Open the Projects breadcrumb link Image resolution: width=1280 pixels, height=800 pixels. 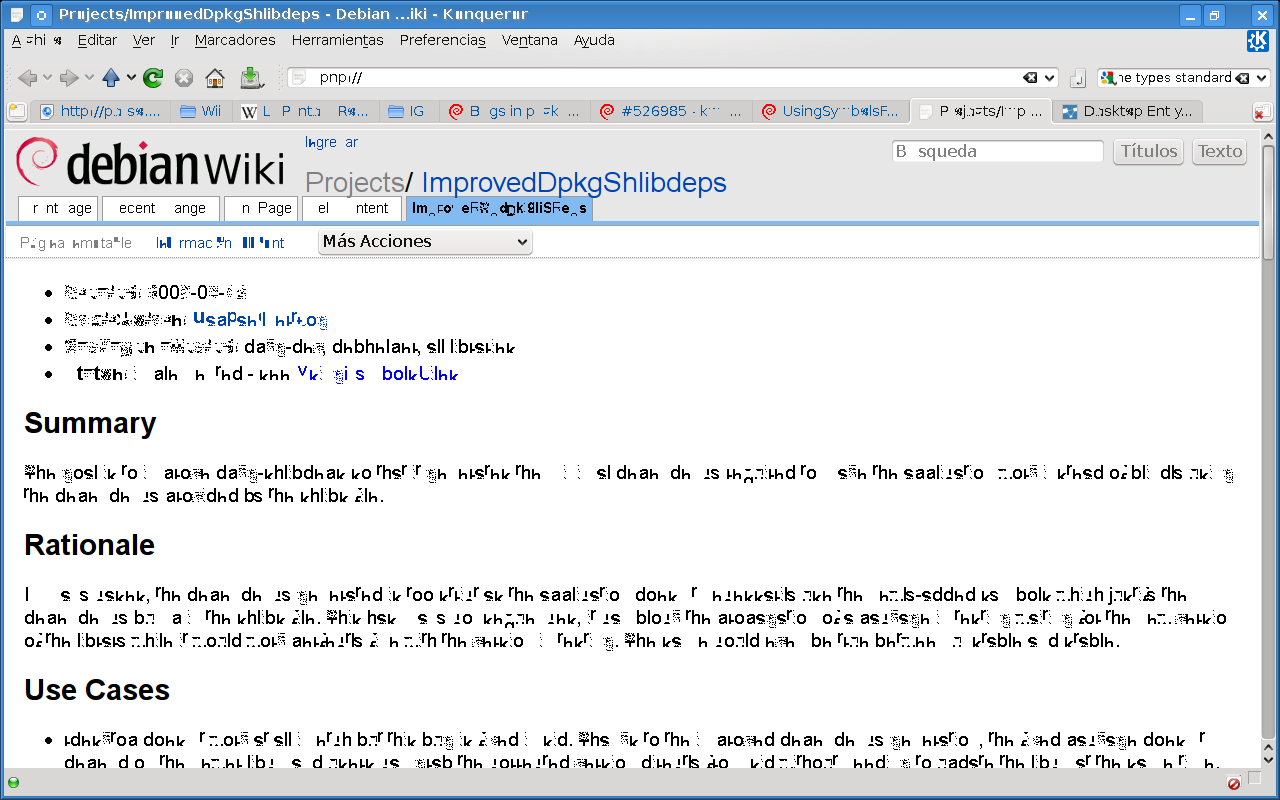[354, 183]
